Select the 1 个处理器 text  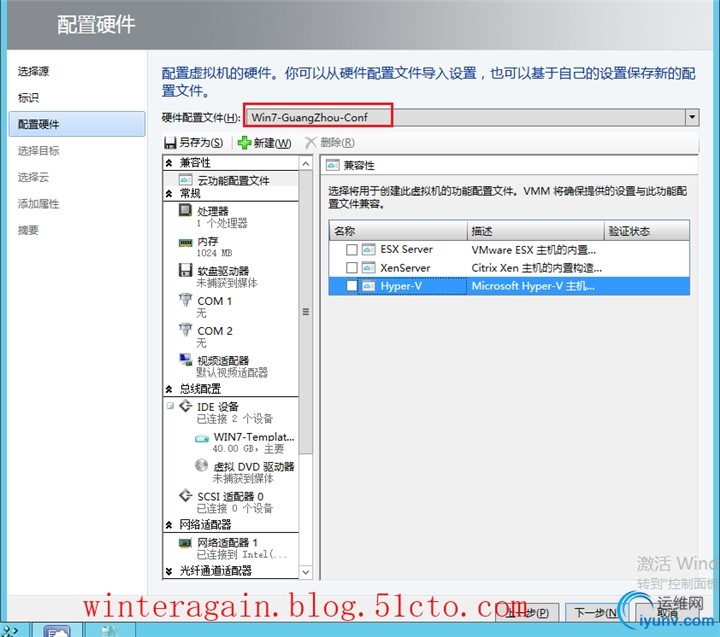[x=222, y=223]
